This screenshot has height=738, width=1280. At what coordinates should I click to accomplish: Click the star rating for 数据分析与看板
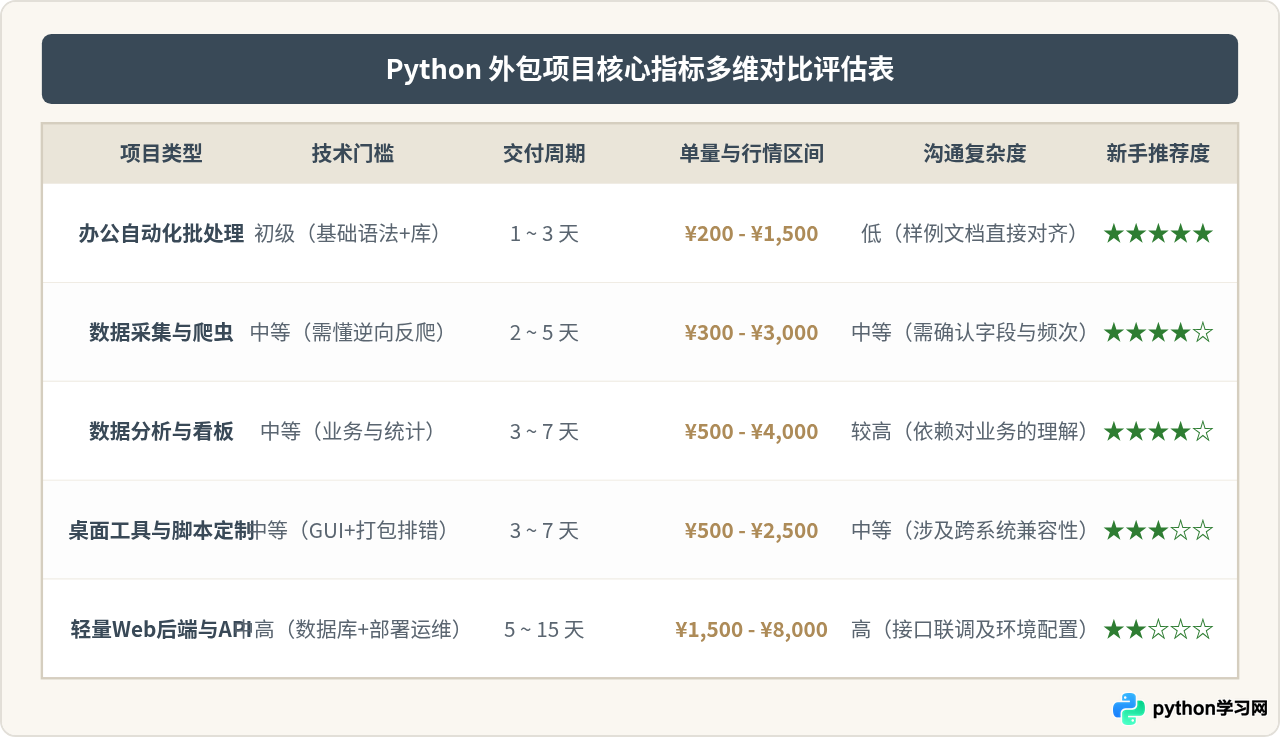1158,432
